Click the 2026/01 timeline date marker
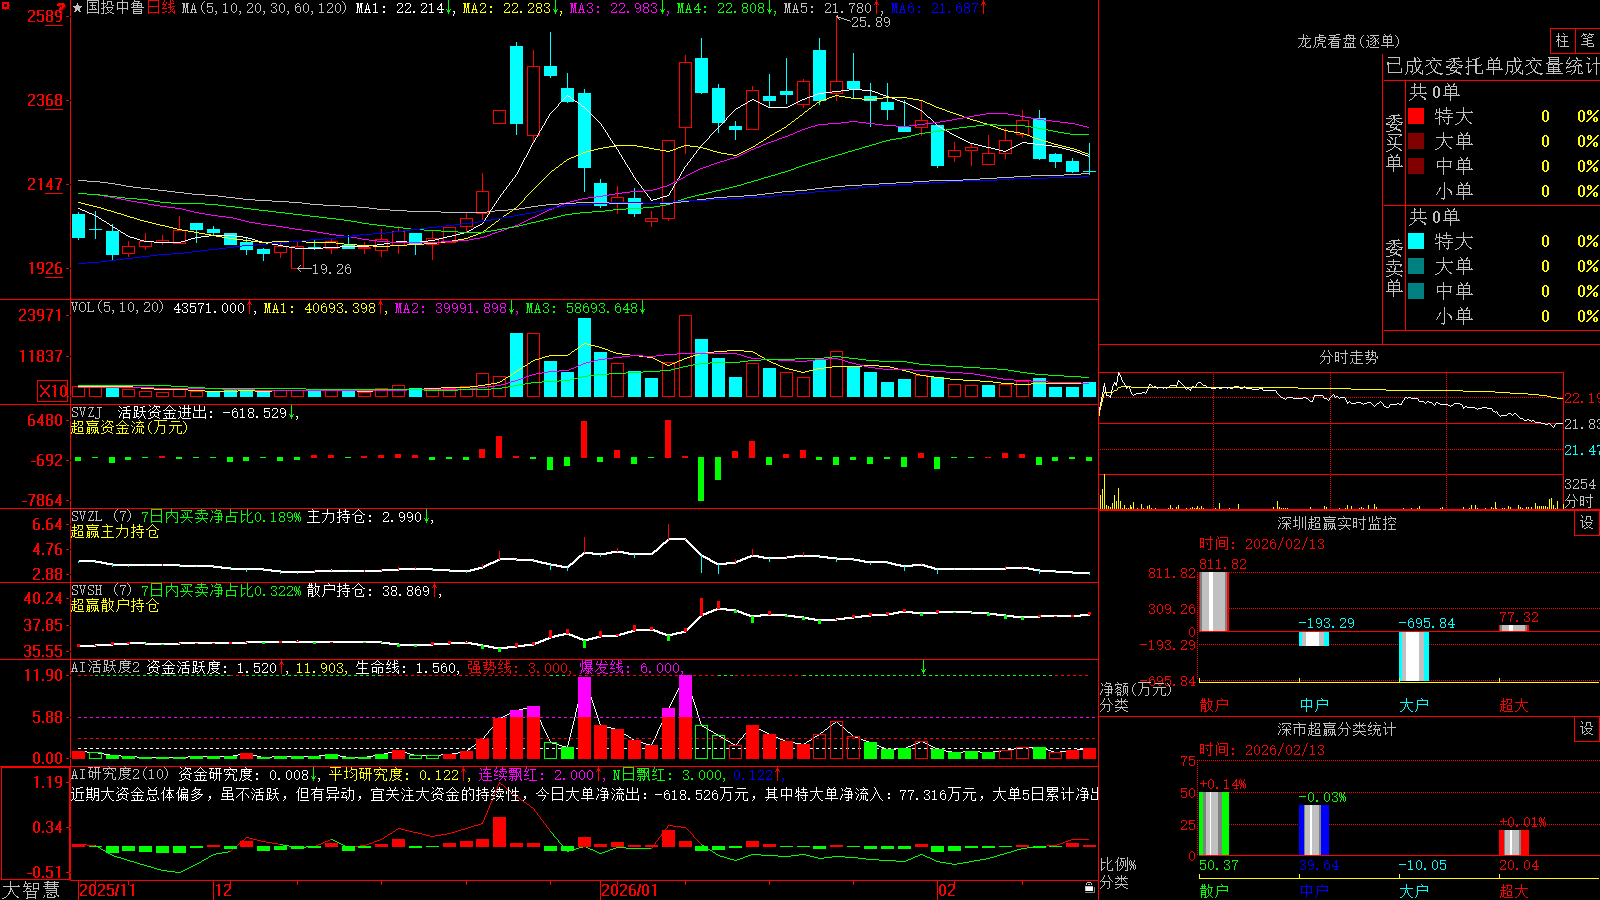 629,890
